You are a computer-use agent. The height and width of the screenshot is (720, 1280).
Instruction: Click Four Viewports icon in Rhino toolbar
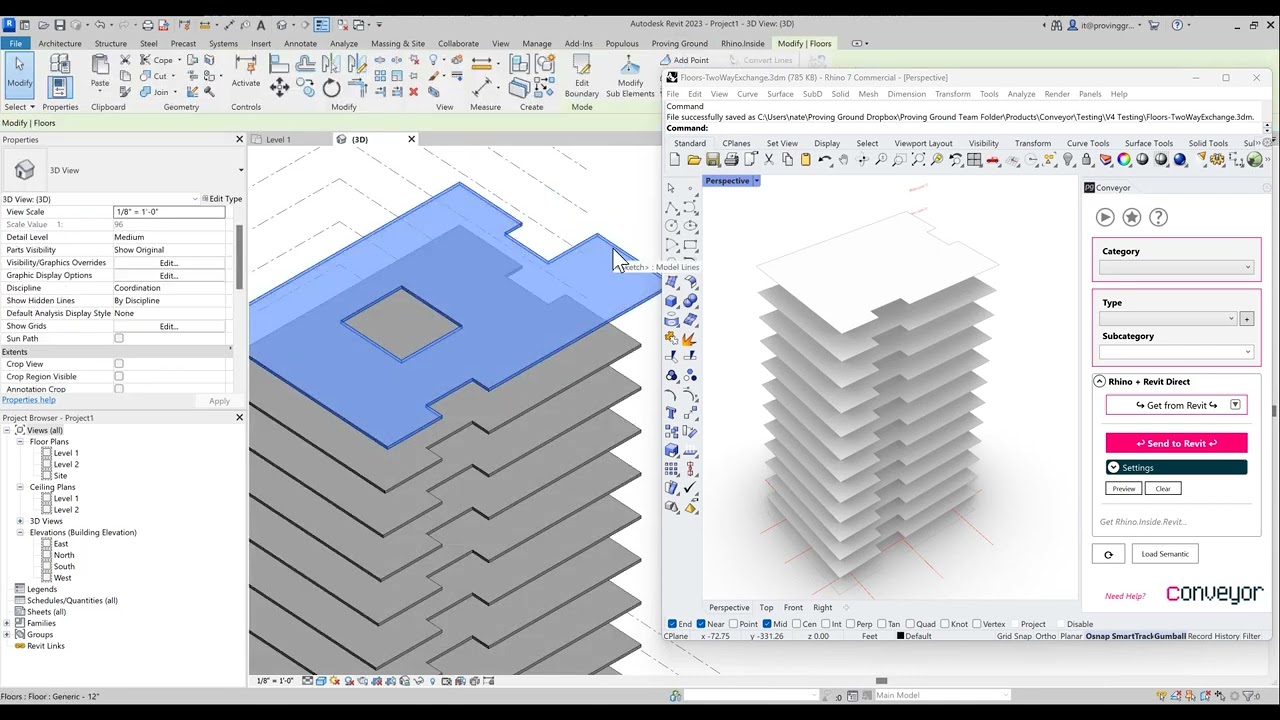pos(975,160)
